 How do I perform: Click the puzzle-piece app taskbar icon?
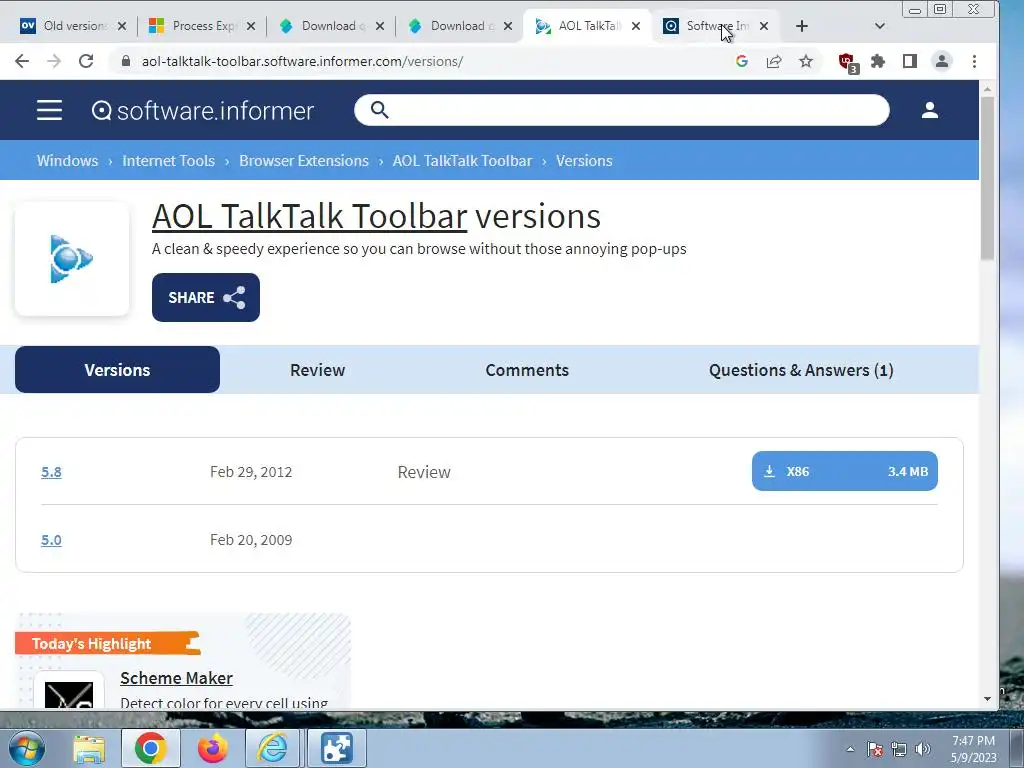click(x=336, y=748)
